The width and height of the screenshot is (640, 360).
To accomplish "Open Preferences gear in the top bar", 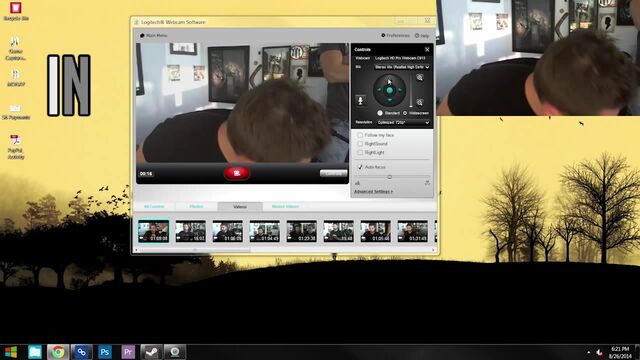I will 395,36.
